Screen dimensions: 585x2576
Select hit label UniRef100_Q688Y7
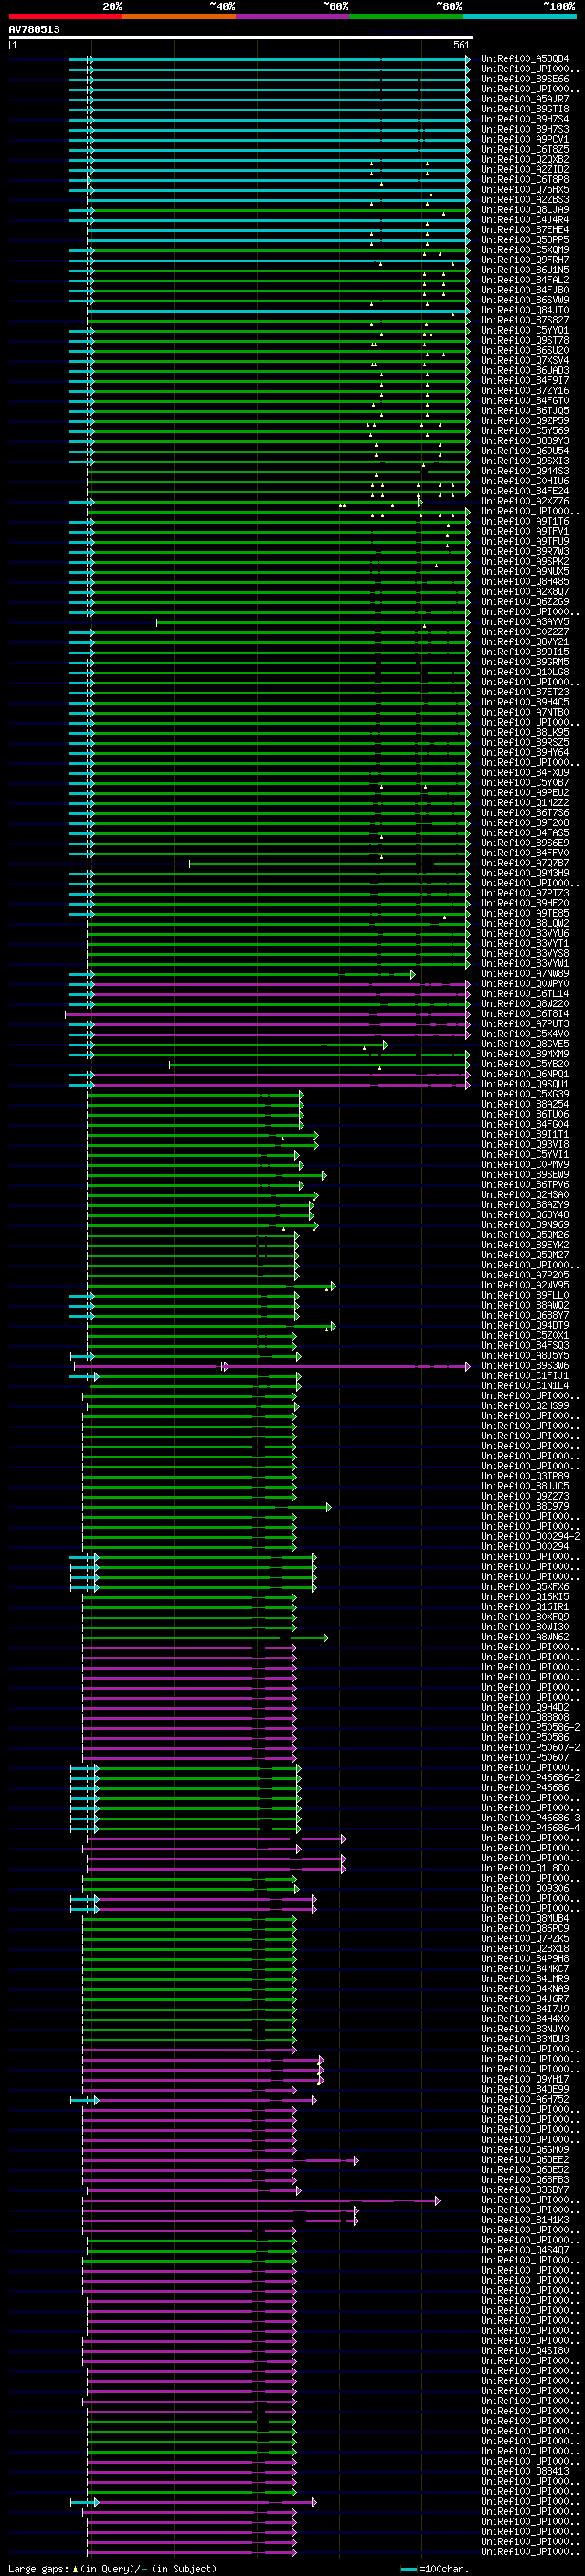[525, 1315]
